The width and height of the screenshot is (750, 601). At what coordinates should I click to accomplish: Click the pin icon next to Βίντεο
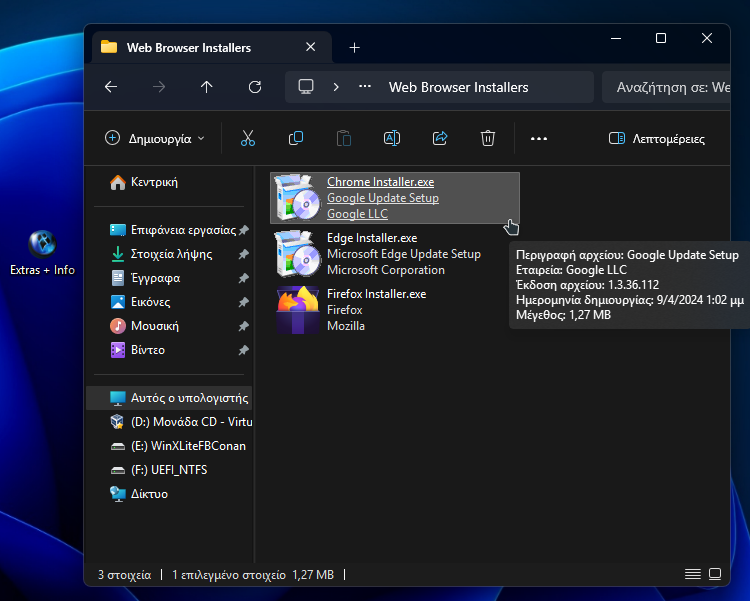click(244, 350)
